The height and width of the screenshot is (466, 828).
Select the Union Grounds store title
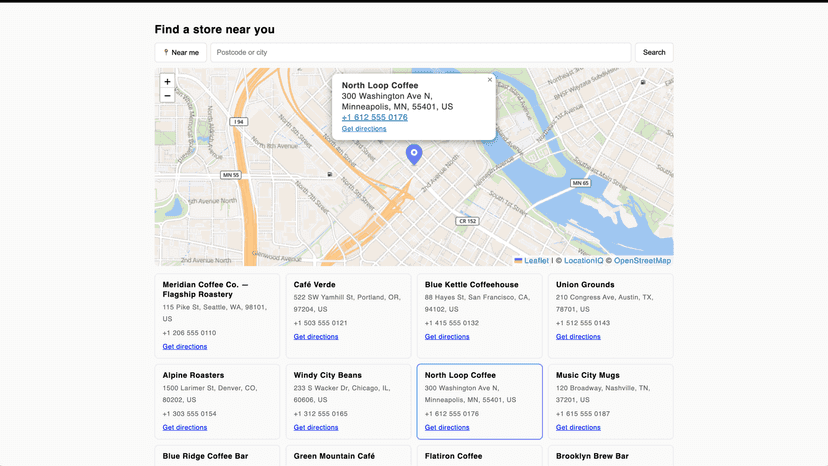tap(585, 284)
